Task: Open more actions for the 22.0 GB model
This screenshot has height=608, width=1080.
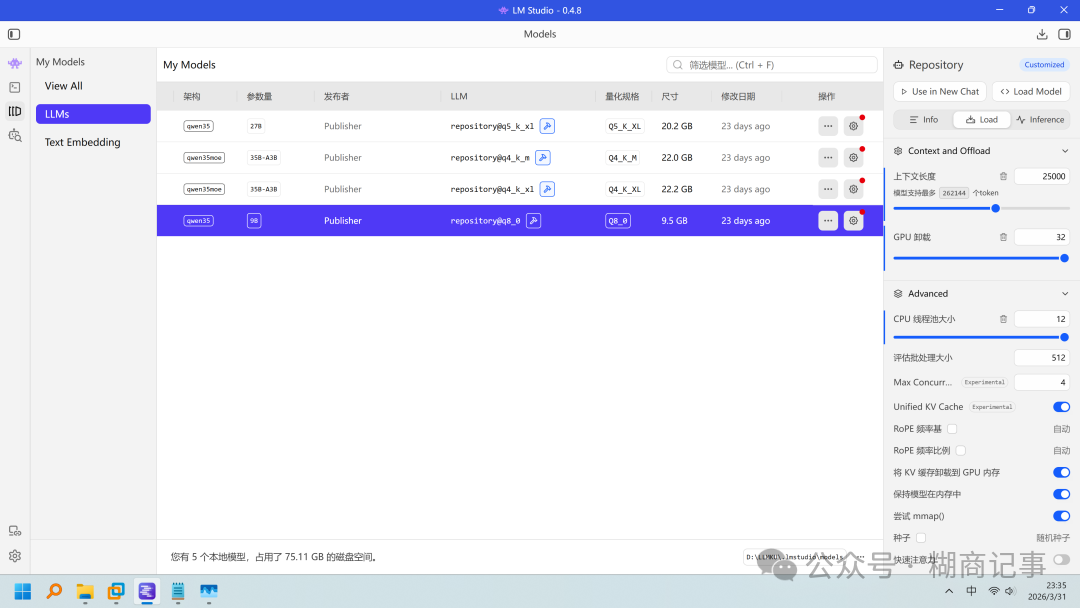Action: (x=828, y=158)
